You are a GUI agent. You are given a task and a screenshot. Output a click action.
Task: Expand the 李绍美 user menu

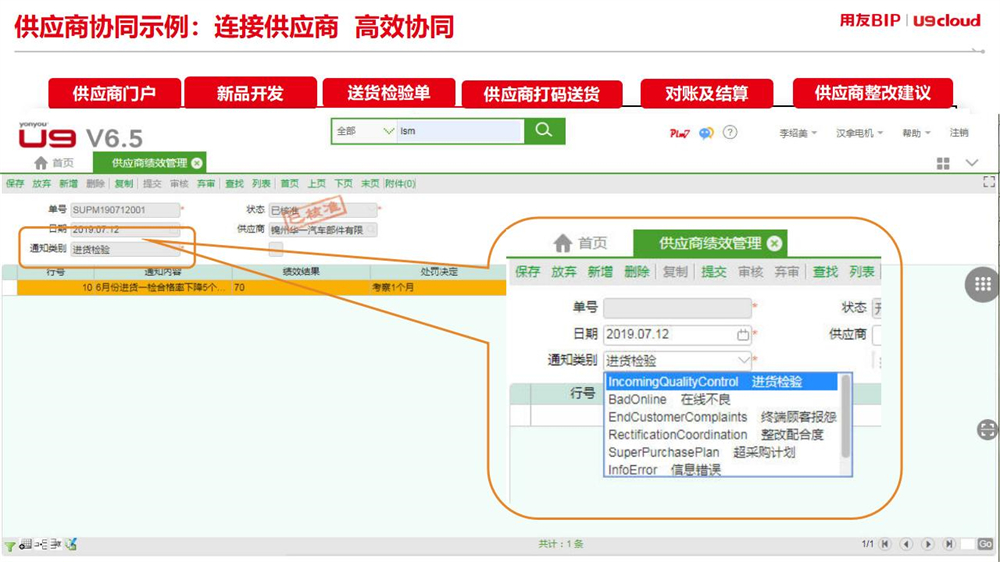(797, 133)
